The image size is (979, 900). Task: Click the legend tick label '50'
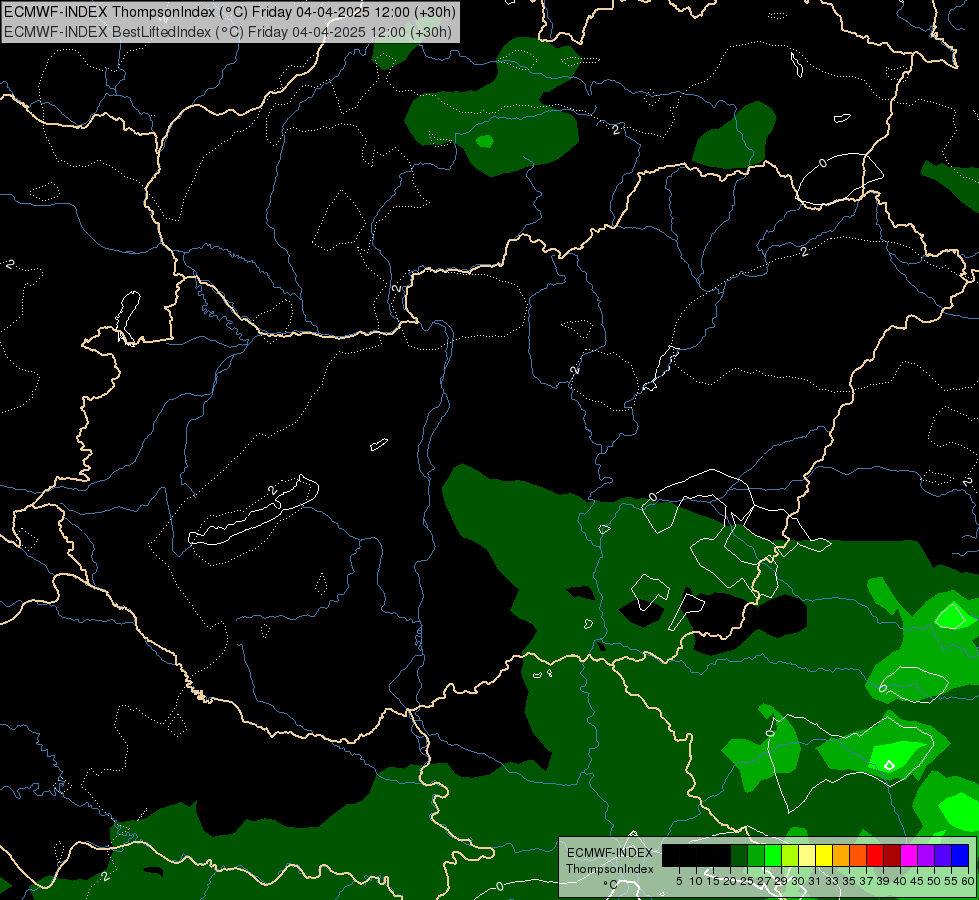934,881
